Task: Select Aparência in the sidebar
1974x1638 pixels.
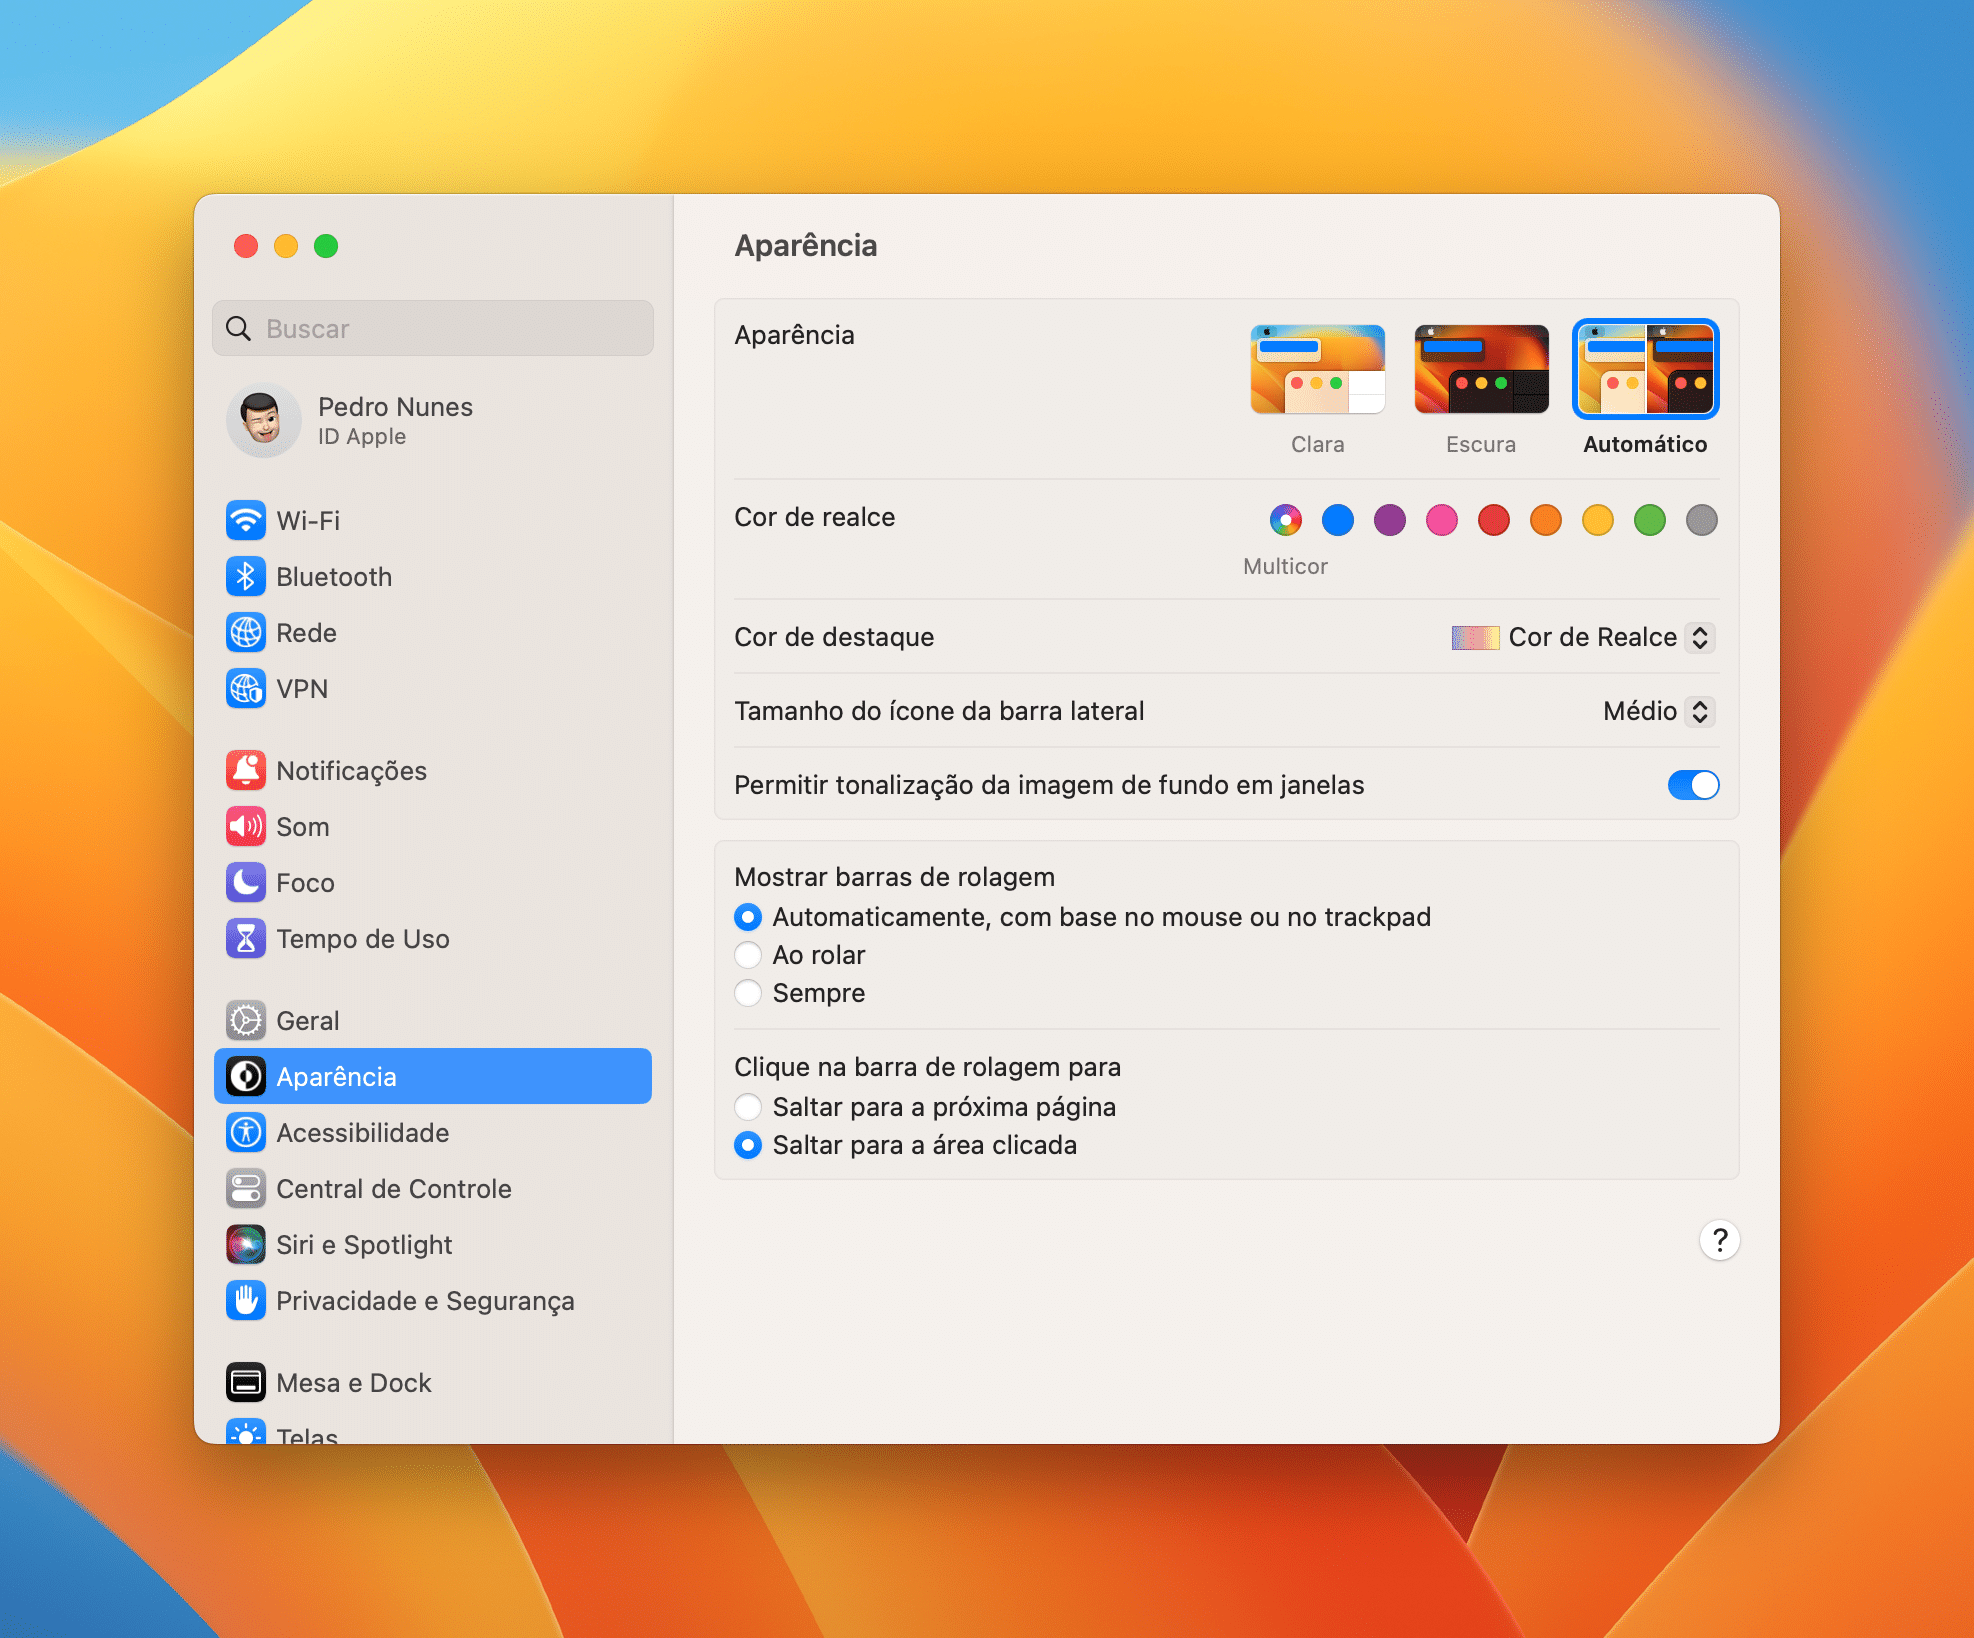Action: click(x=433, y=1076)
